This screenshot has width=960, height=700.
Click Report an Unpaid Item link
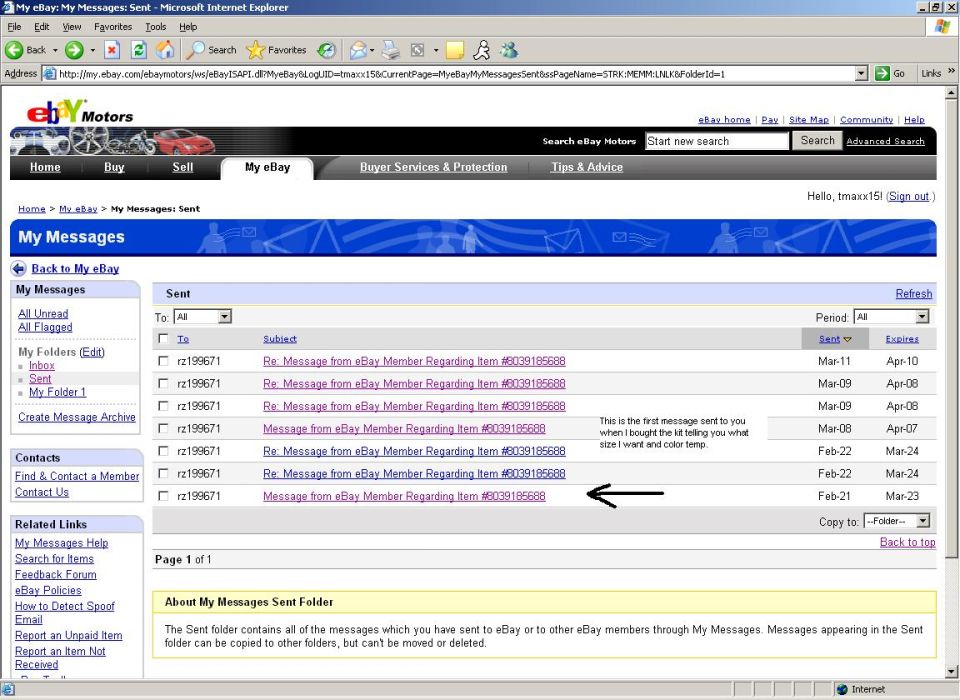[x=69, y=635]
